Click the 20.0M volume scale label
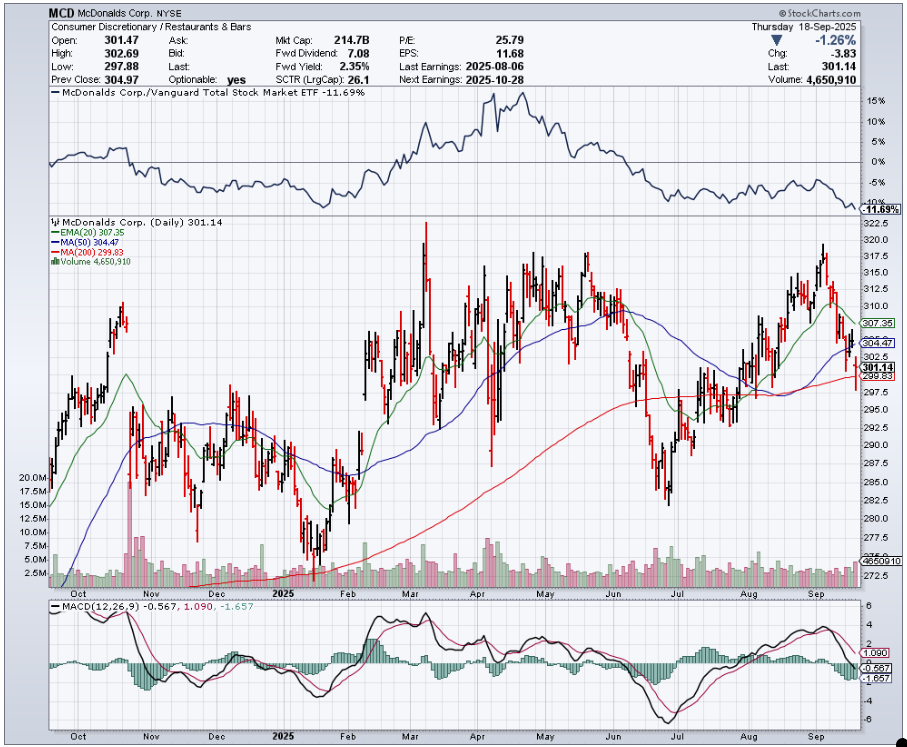This screenshot has height=747, width=907. [32, 478]
